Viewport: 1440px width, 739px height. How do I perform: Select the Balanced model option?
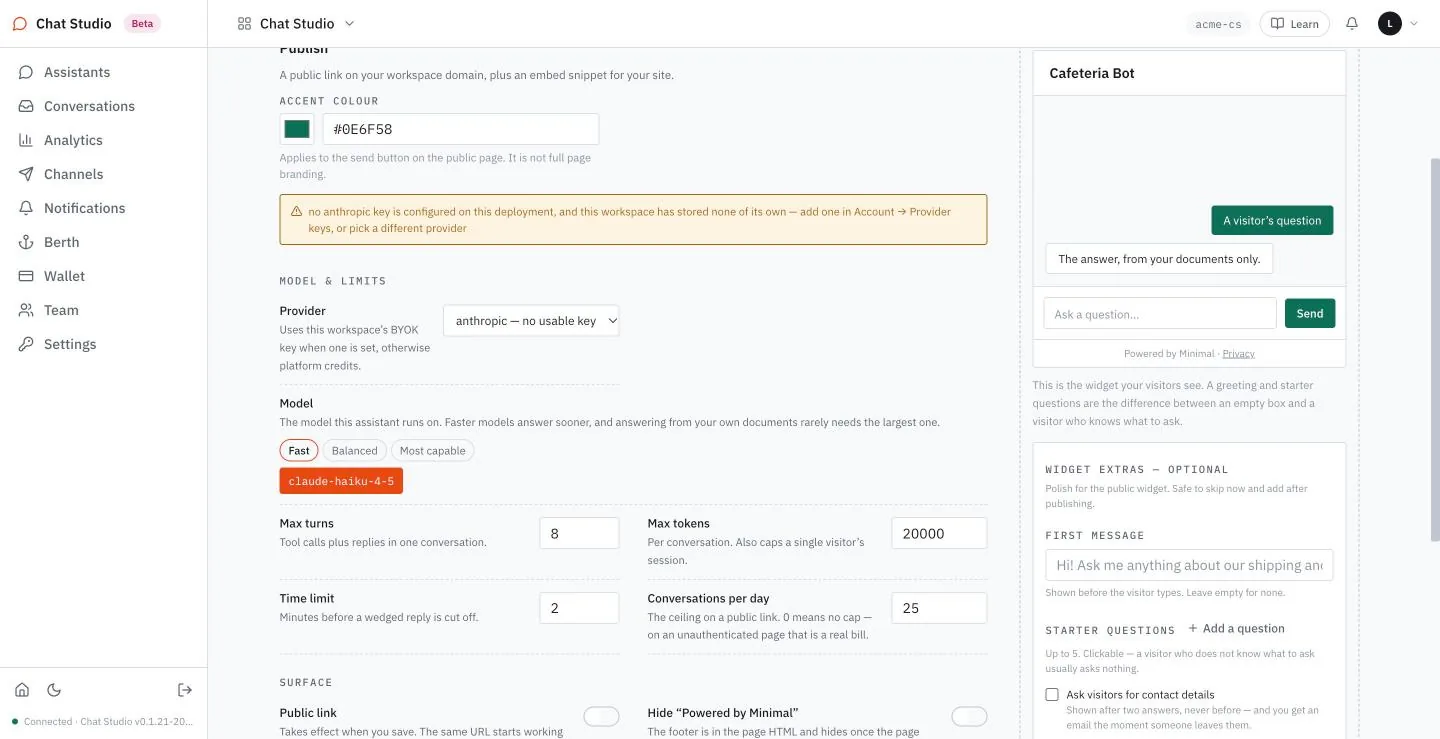[x=355, y=451]
